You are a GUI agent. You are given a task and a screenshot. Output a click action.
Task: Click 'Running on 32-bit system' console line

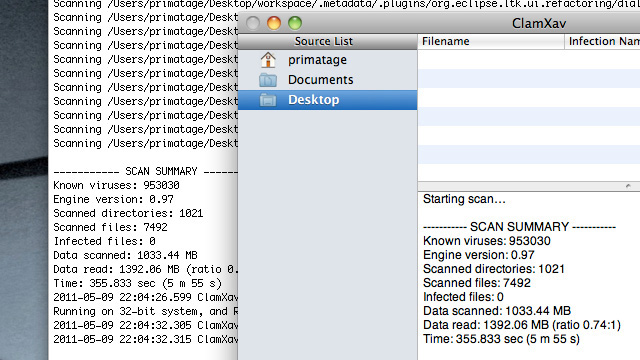click(145, 311)
